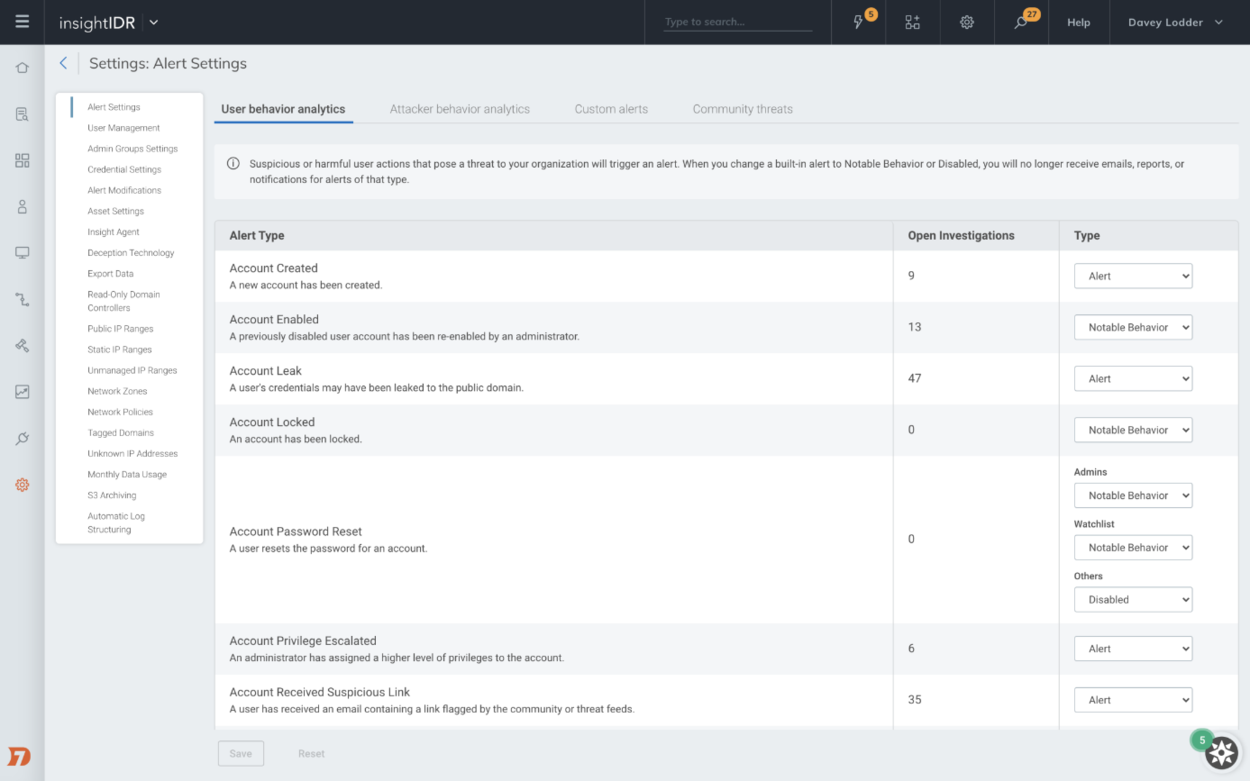Open Public IP Ranges settings
Viewport: 1250px width, 781px height.
(x=120, y=329)
